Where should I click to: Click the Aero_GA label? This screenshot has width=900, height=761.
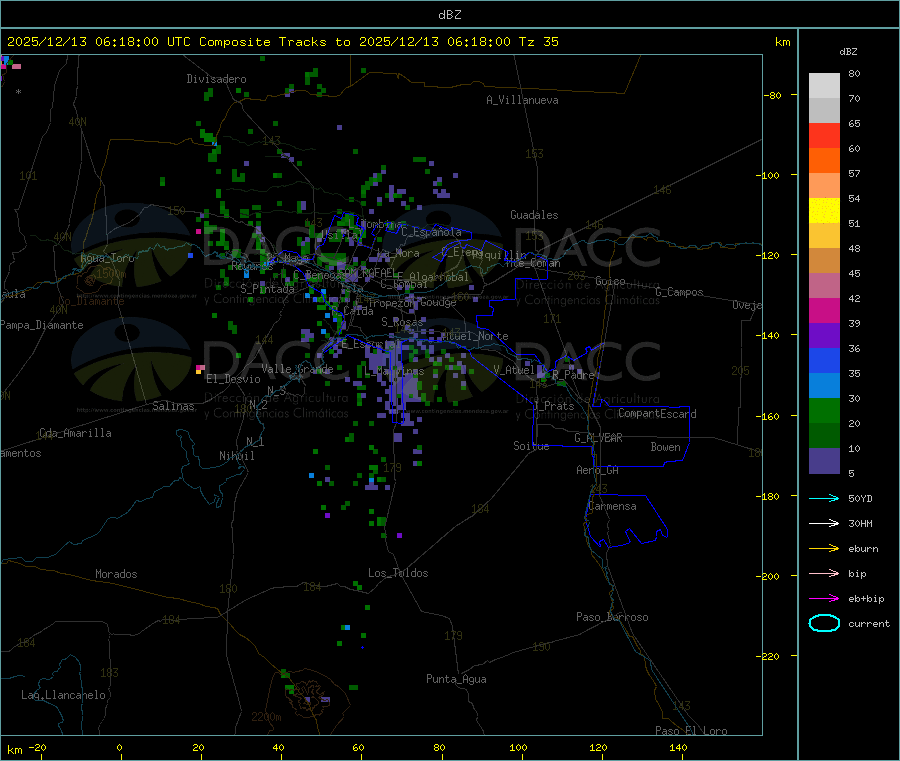pyautogui.click(x=597, y=470)
